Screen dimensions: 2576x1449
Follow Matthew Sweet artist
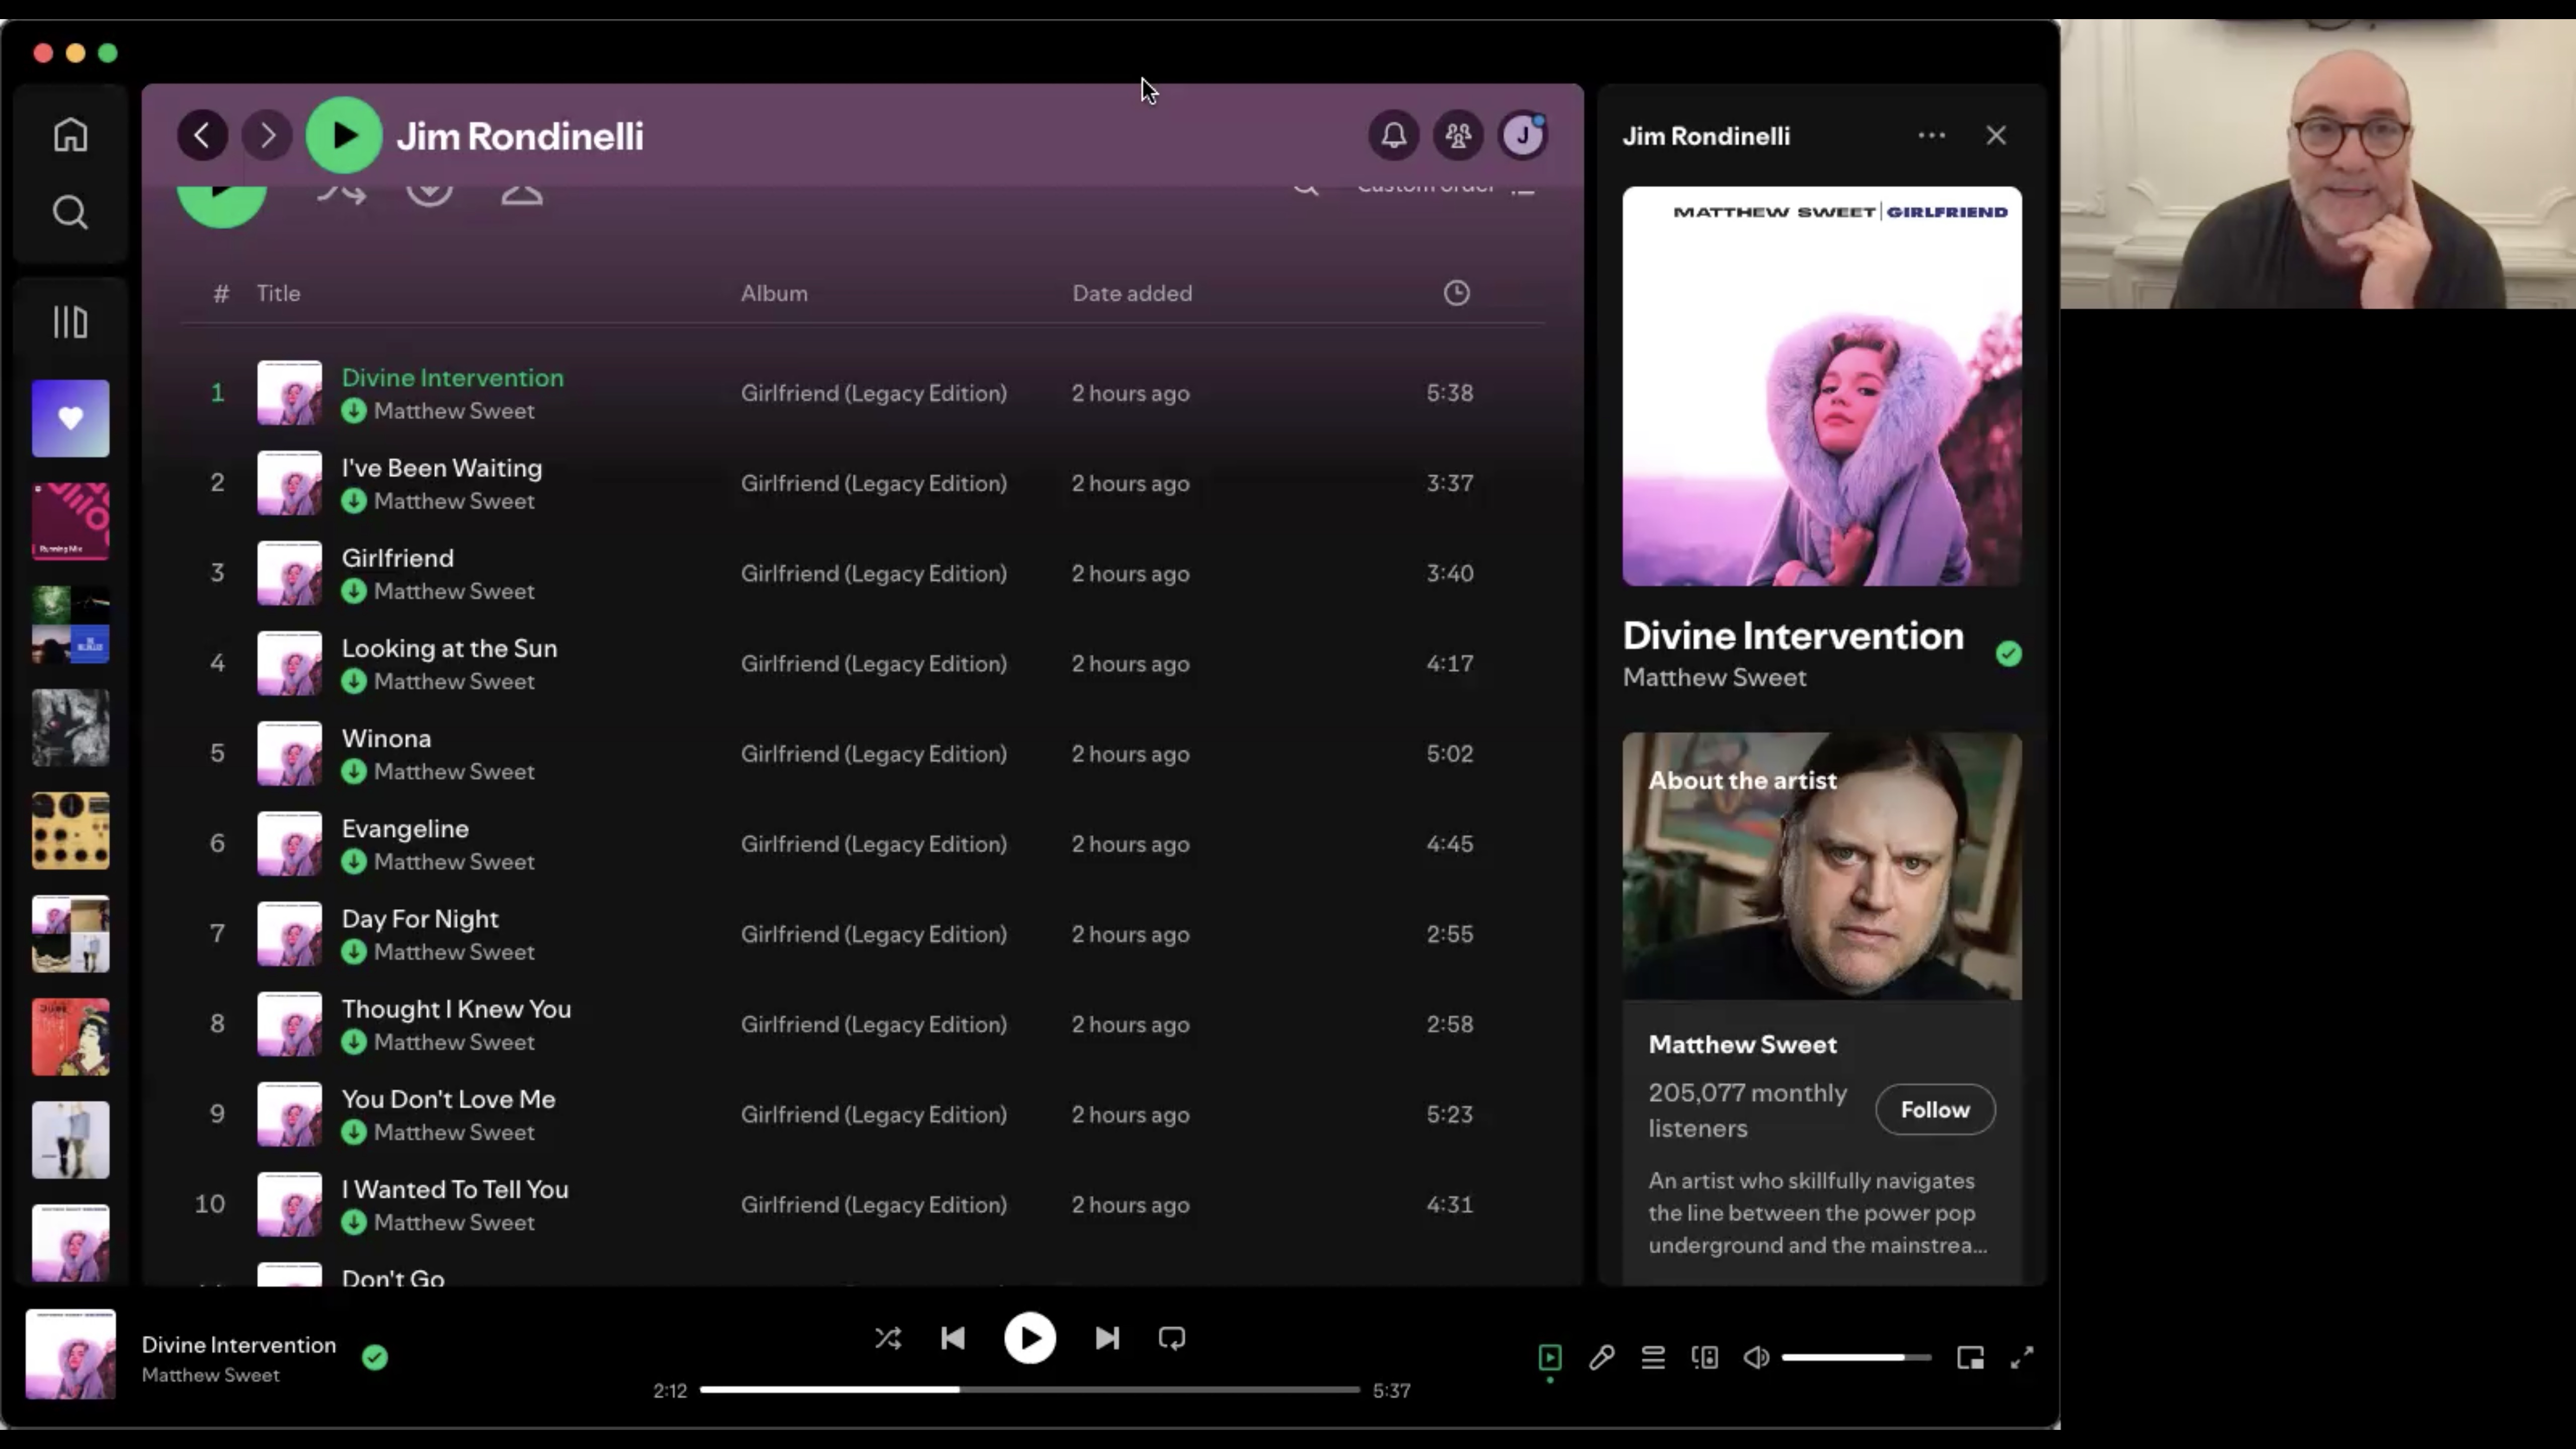tap(1934, 1109)
